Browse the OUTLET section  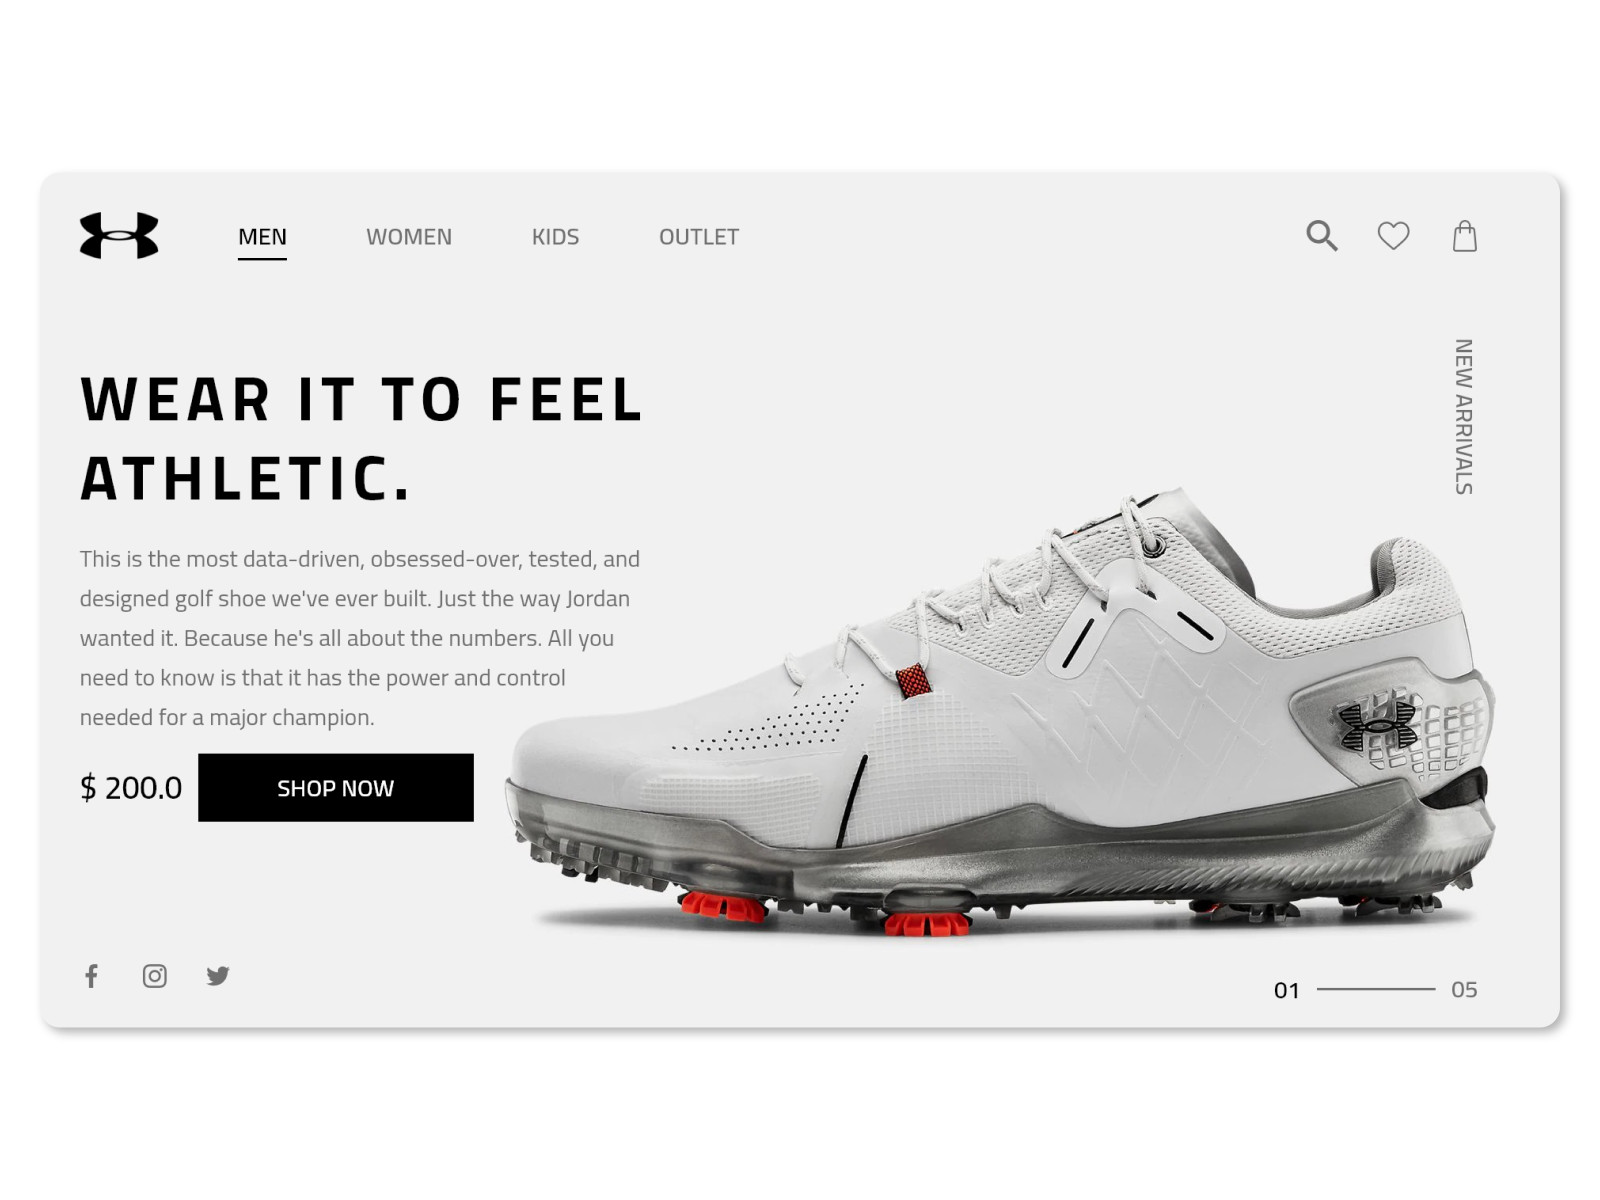pos(699,237)
